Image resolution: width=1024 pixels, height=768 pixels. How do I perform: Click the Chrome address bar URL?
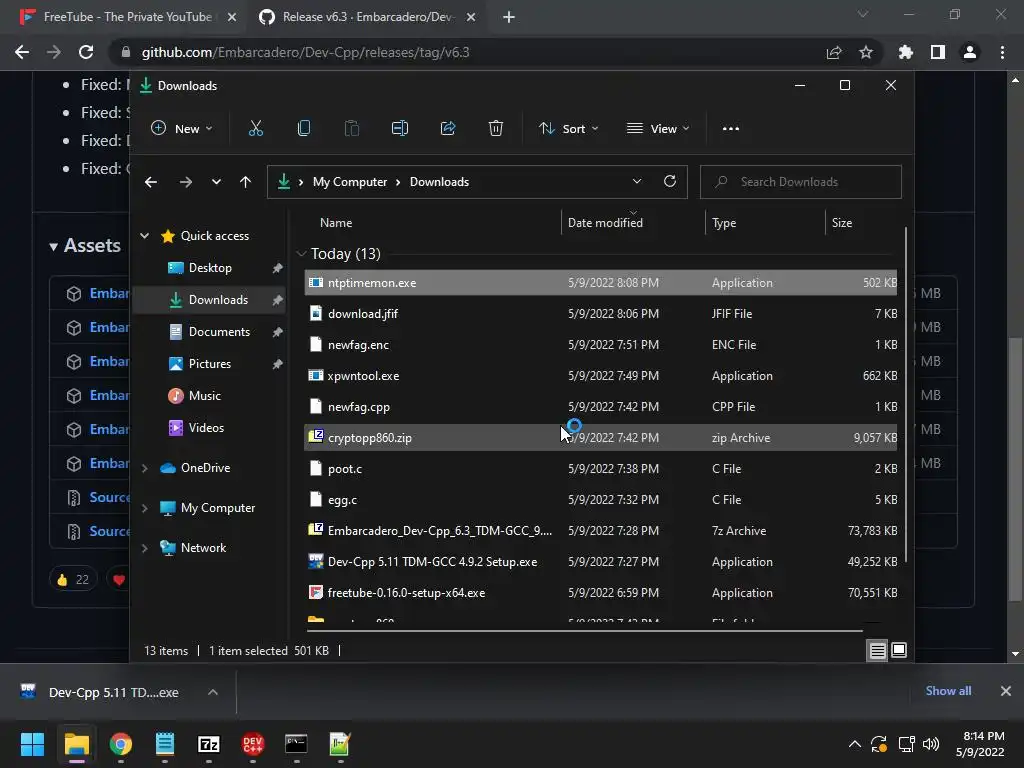pyautogui.click(x=305, y=52)
